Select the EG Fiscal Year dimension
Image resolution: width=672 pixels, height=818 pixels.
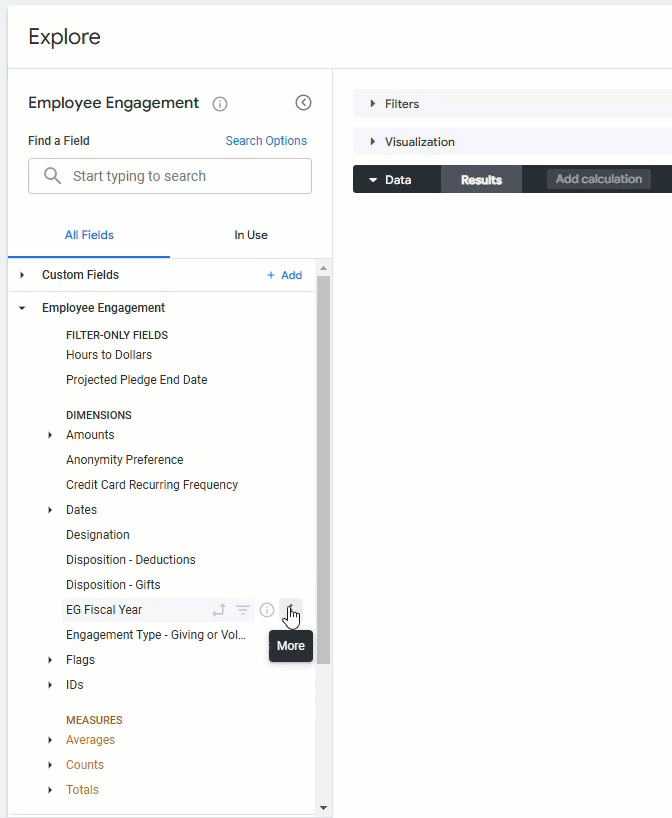104,610
